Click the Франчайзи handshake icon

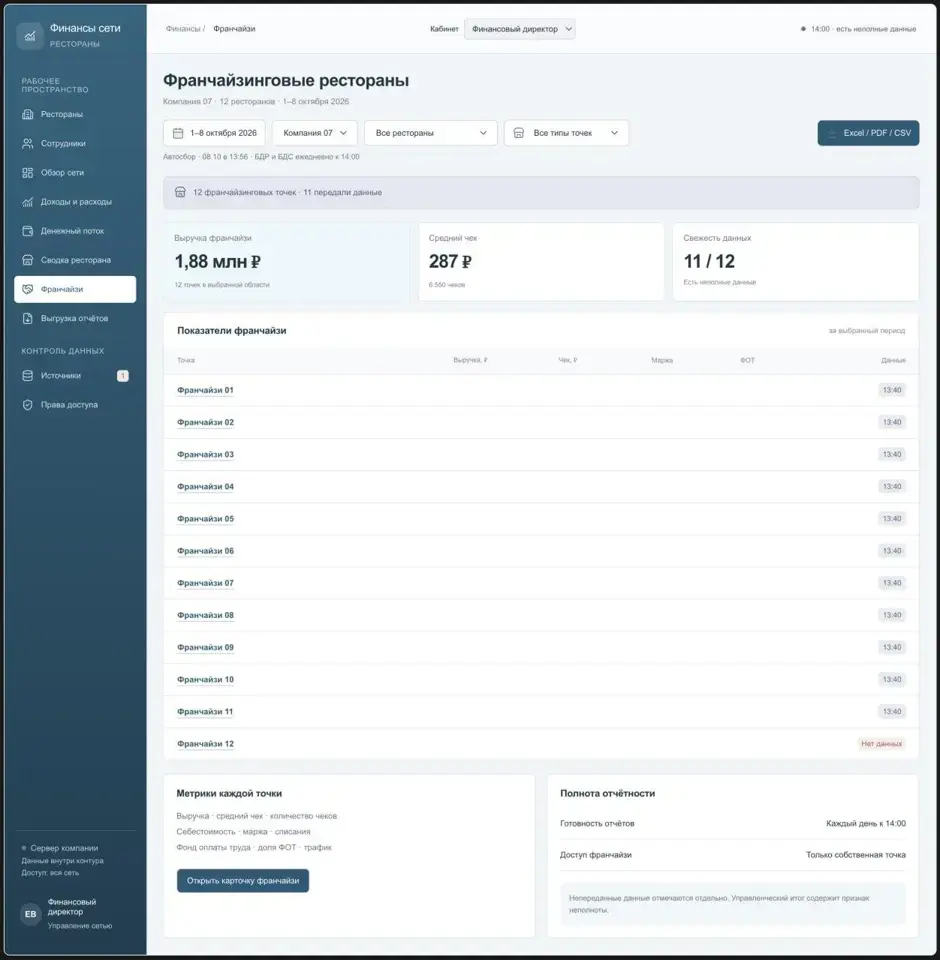click(x=28, y=289)
